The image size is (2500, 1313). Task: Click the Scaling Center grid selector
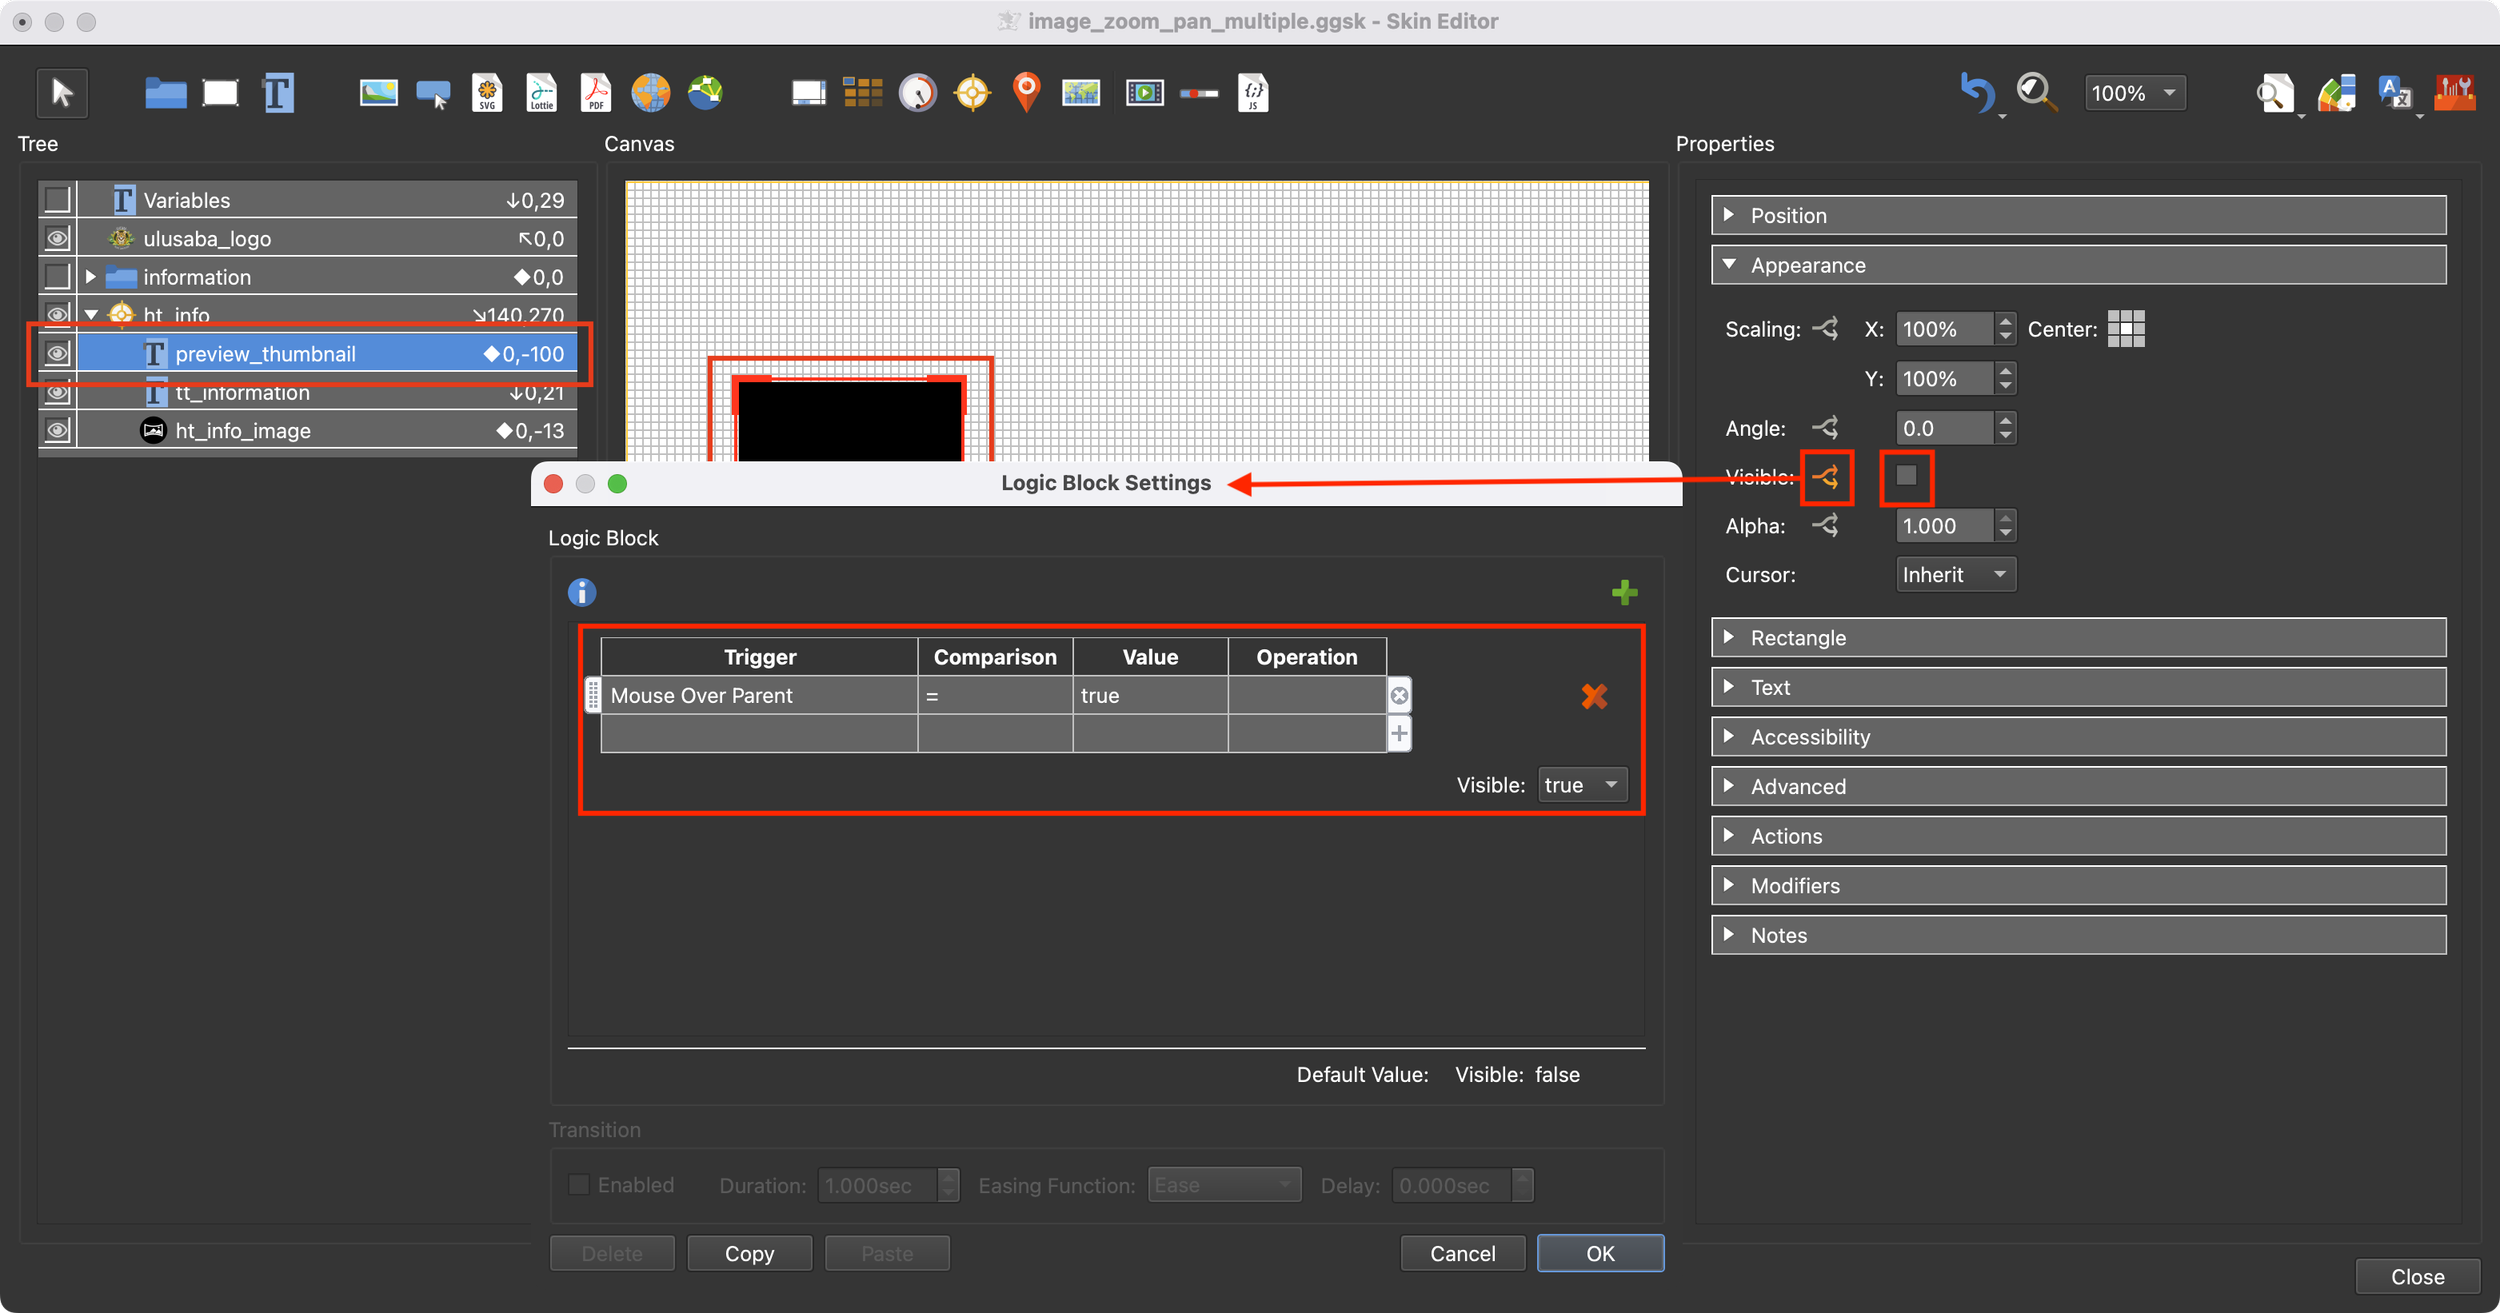tap(2126, 328)
